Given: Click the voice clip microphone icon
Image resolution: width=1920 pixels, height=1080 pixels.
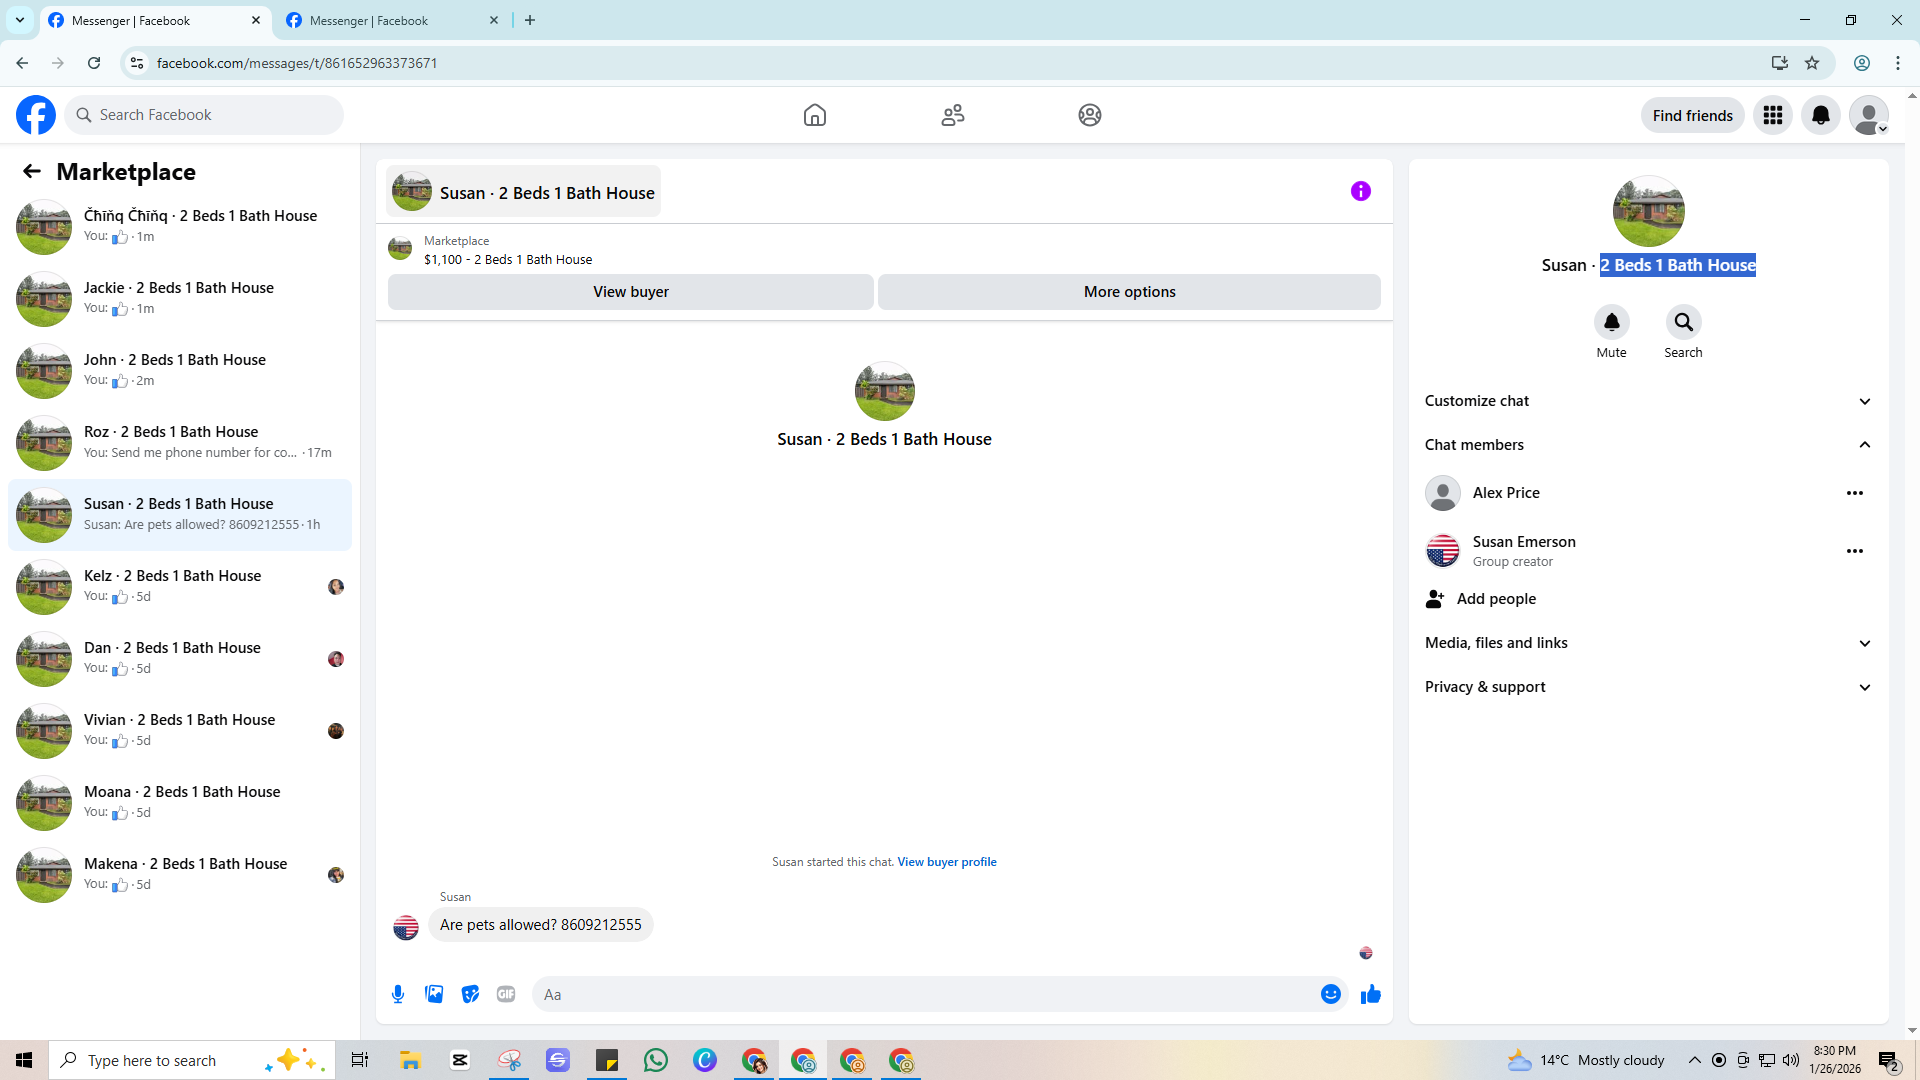Looking at the screenshot, I should click(x=398, y=994).
